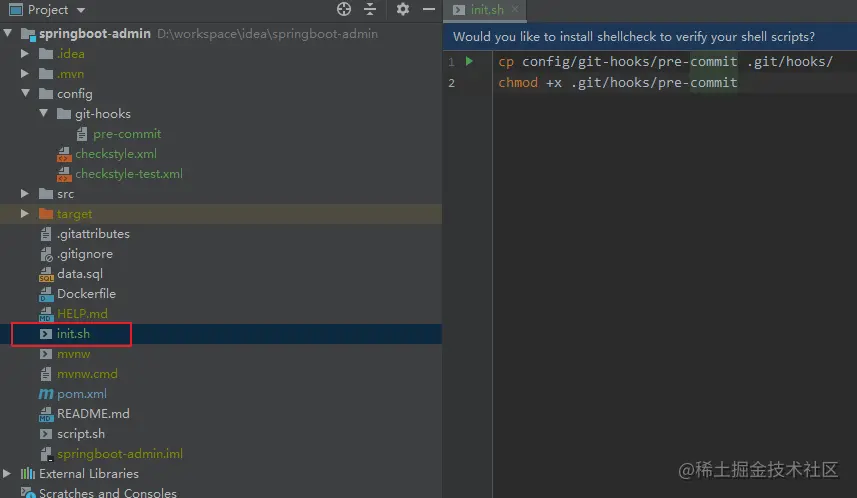Click the locate-in-project crosshair icon

(x=344, y=9)
